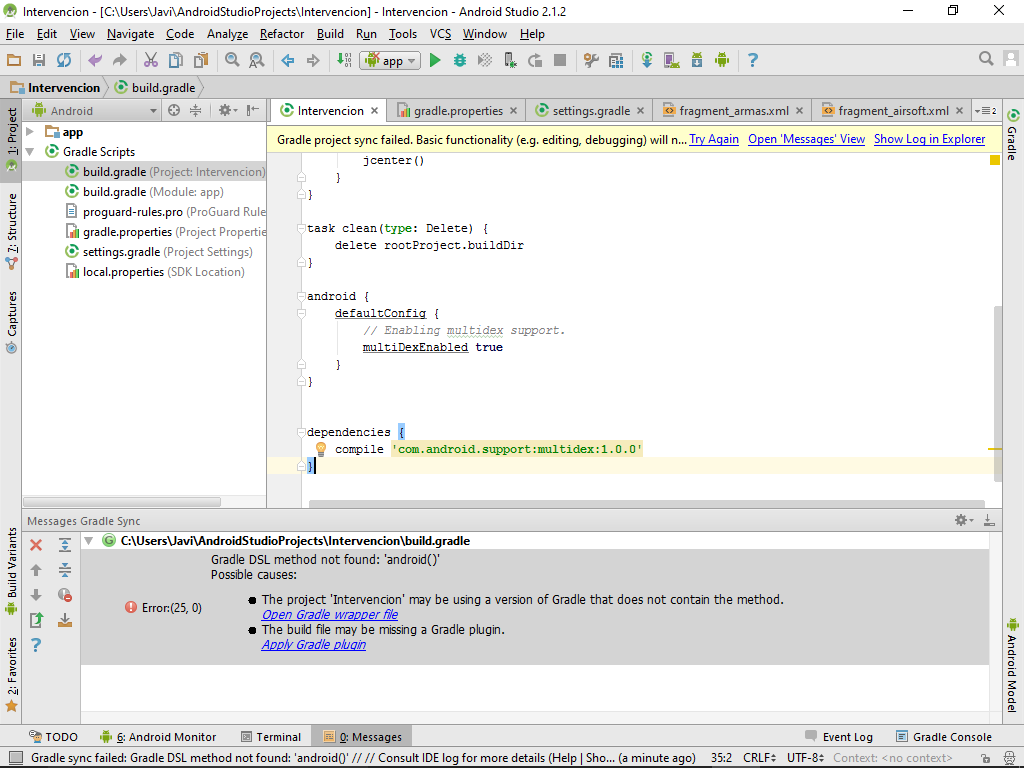Toggle the Captures tool window
Viewport: 1024px width, 768px height.
tap(12, 322)
